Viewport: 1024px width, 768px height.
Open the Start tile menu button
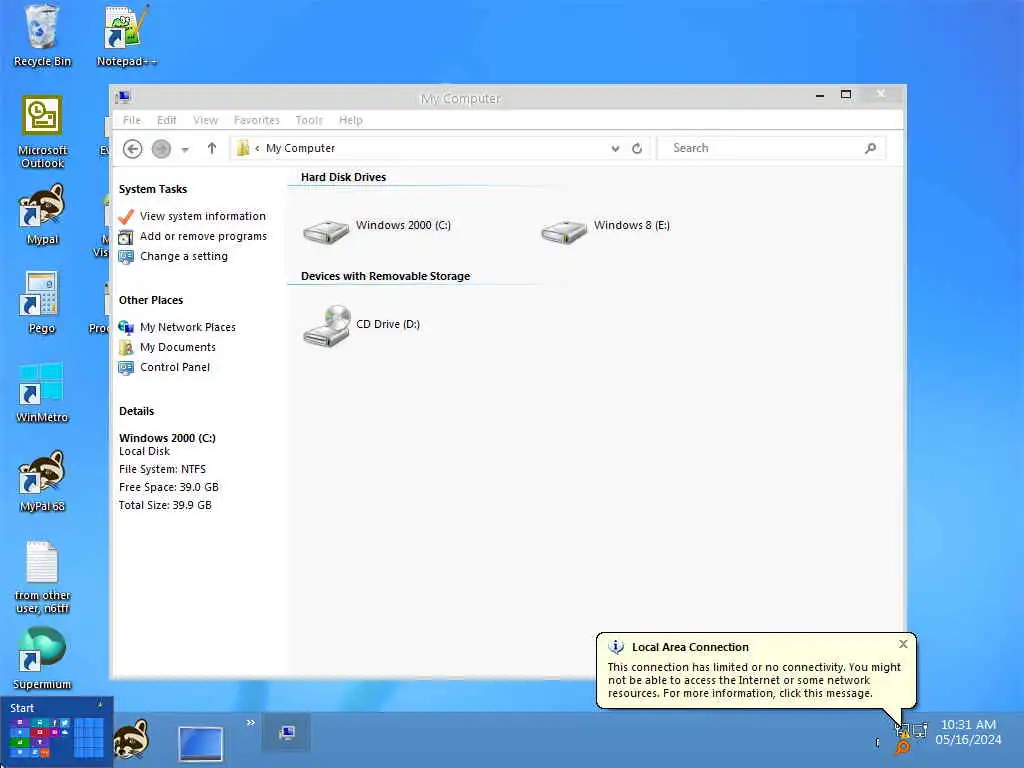point(57,732)
